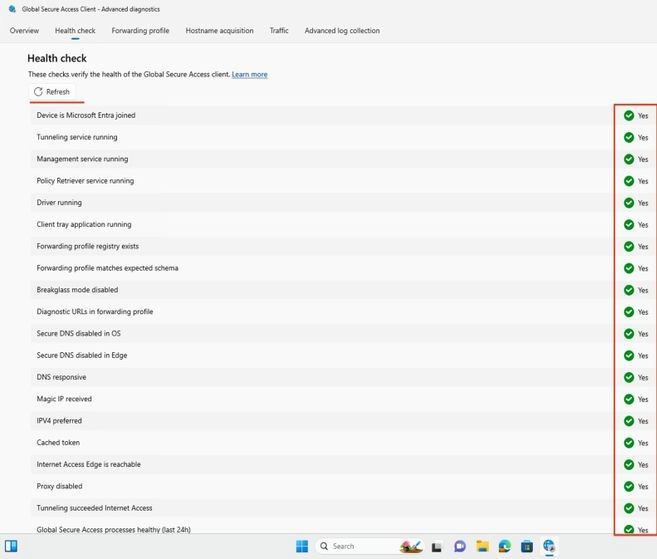Image resolution: width=657 pixels, height=559 pixels.
Task: Select 'Forwarding profile registry exists' text
Action: 88,246
